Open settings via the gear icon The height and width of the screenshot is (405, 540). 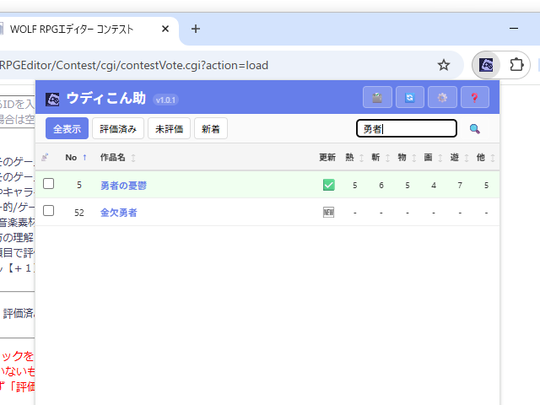point(442,97)
